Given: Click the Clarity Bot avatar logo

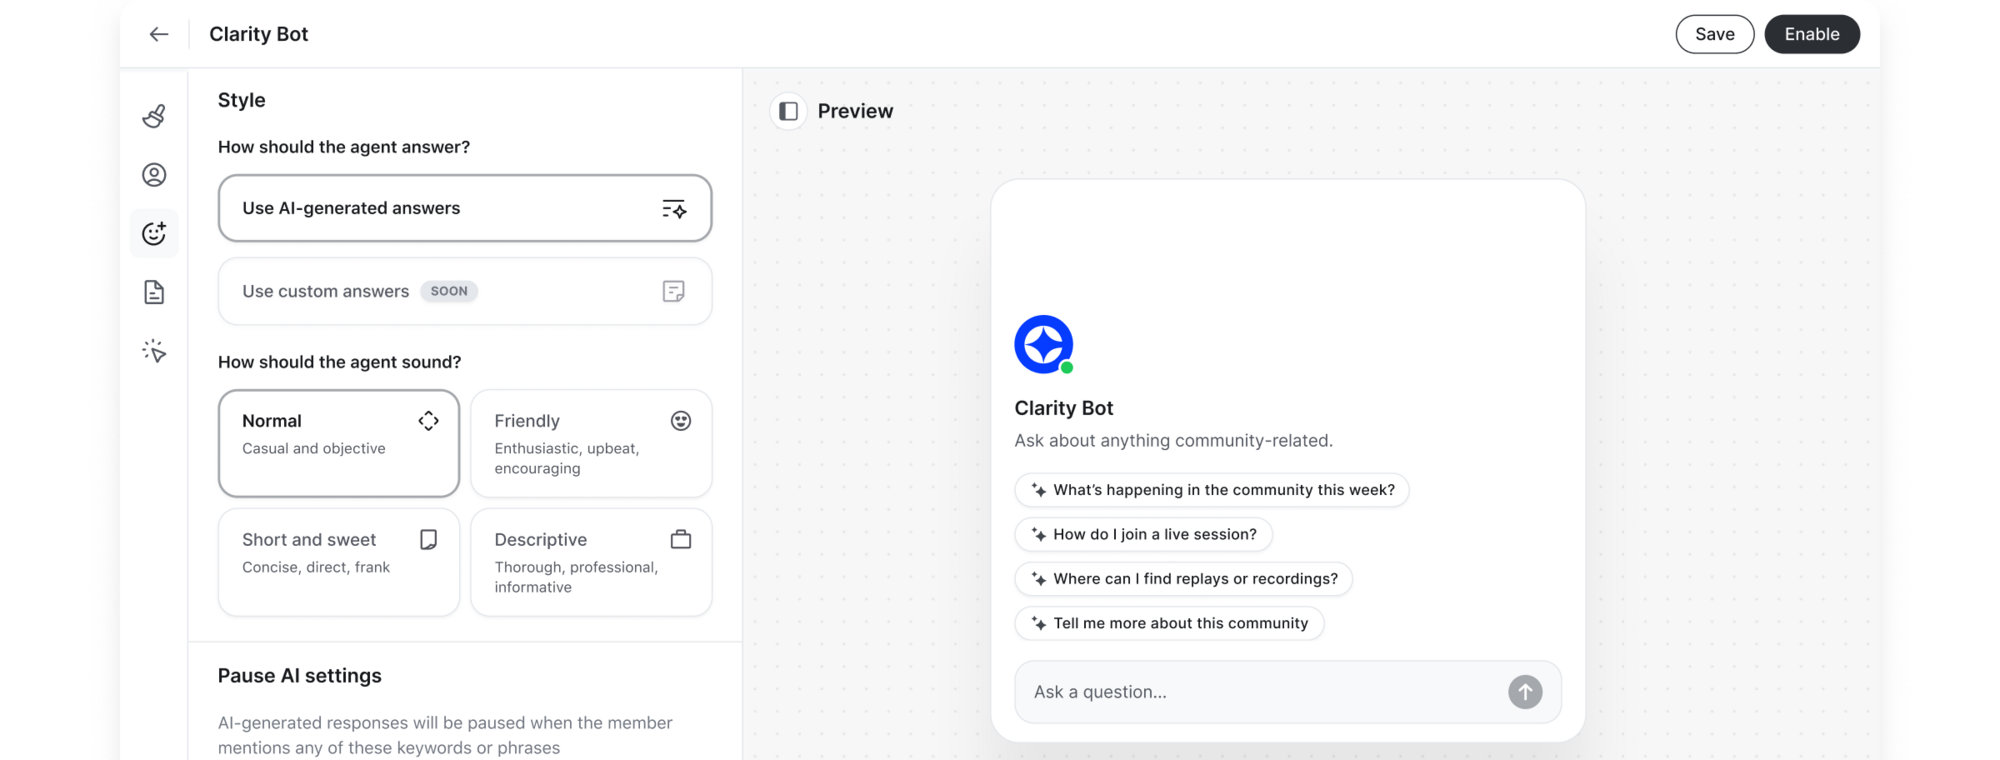Looking at the screenshot, I should 1043,344.
